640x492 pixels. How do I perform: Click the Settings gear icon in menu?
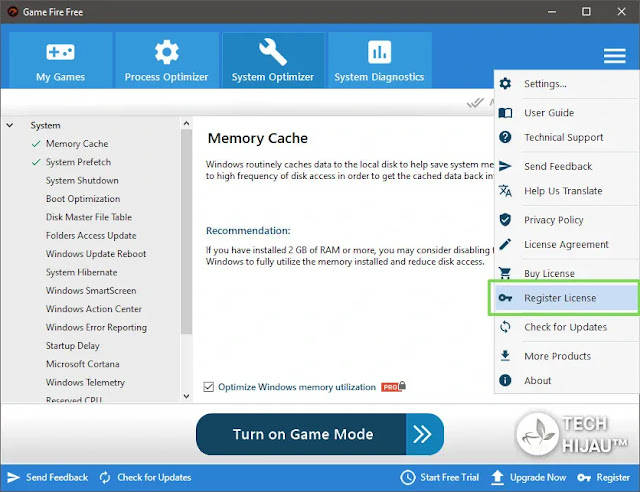click(x=505, y=84)
